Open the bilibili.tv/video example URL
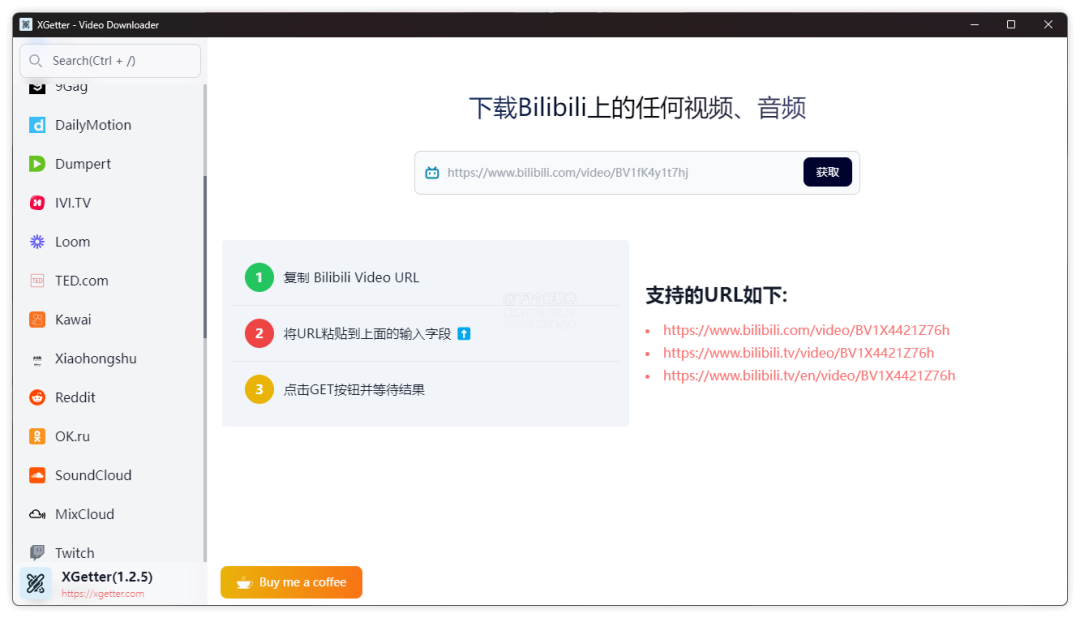This screenshot has width=1080, height=618. [798, 353]
